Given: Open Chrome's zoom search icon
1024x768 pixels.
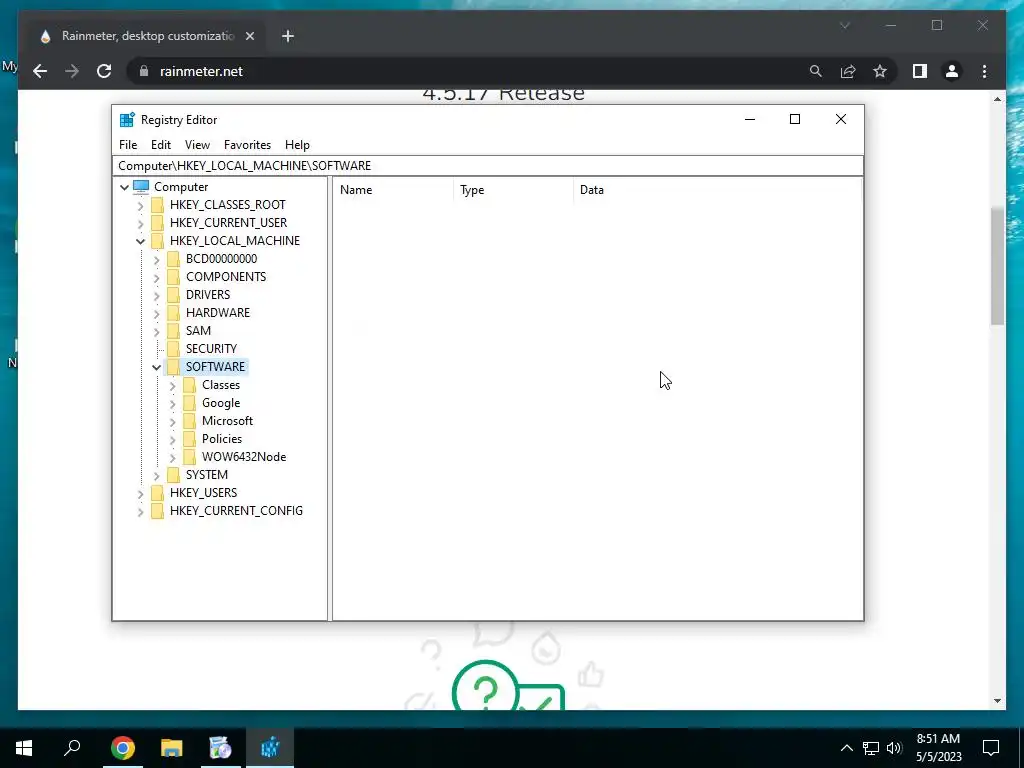Looking at the screenshot, I should (816, 71).
